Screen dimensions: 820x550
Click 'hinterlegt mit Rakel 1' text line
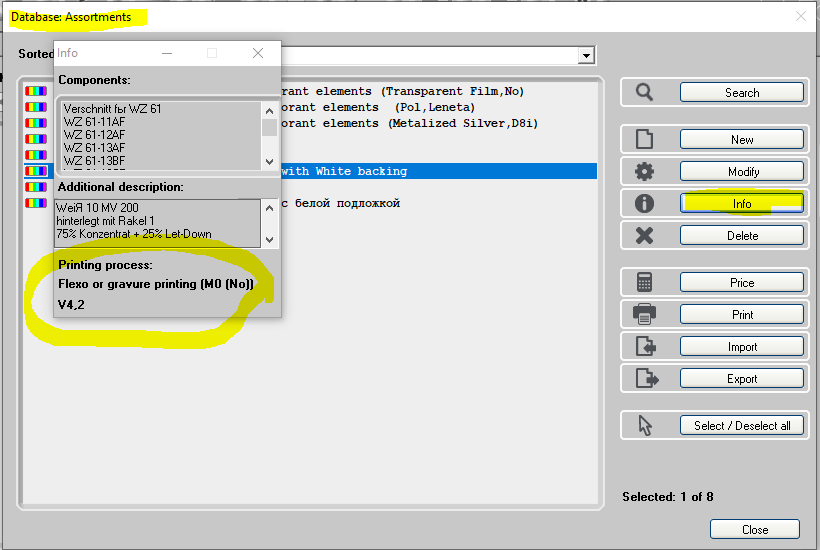pos(105,221)
